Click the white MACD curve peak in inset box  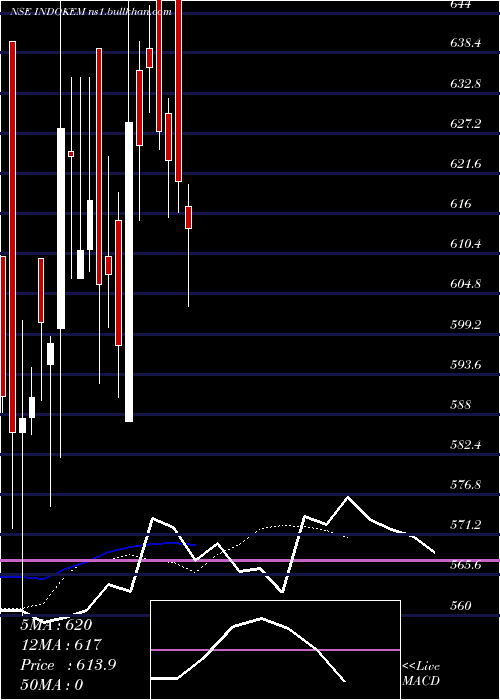click(262, 619)
